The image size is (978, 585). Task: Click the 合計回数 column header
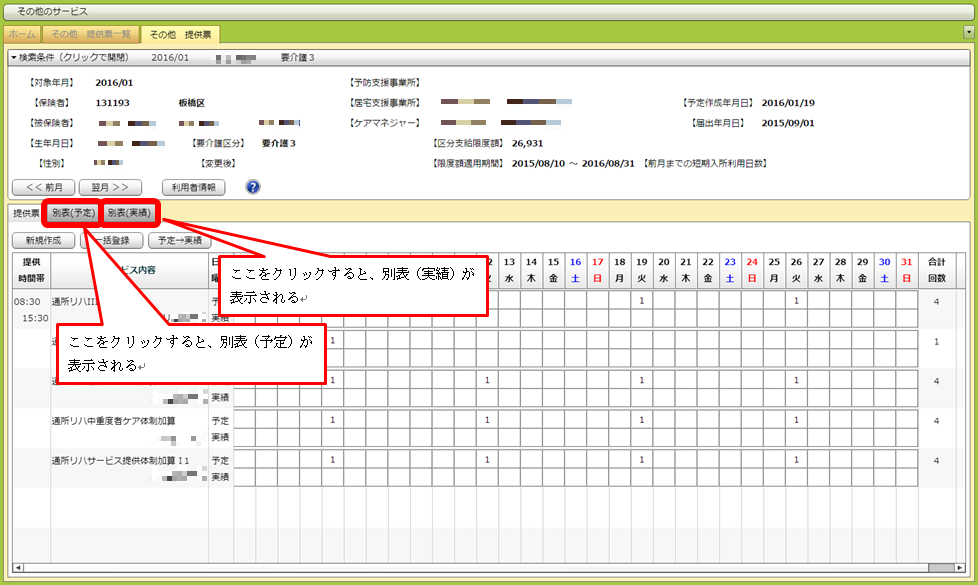tap(936, 268)
